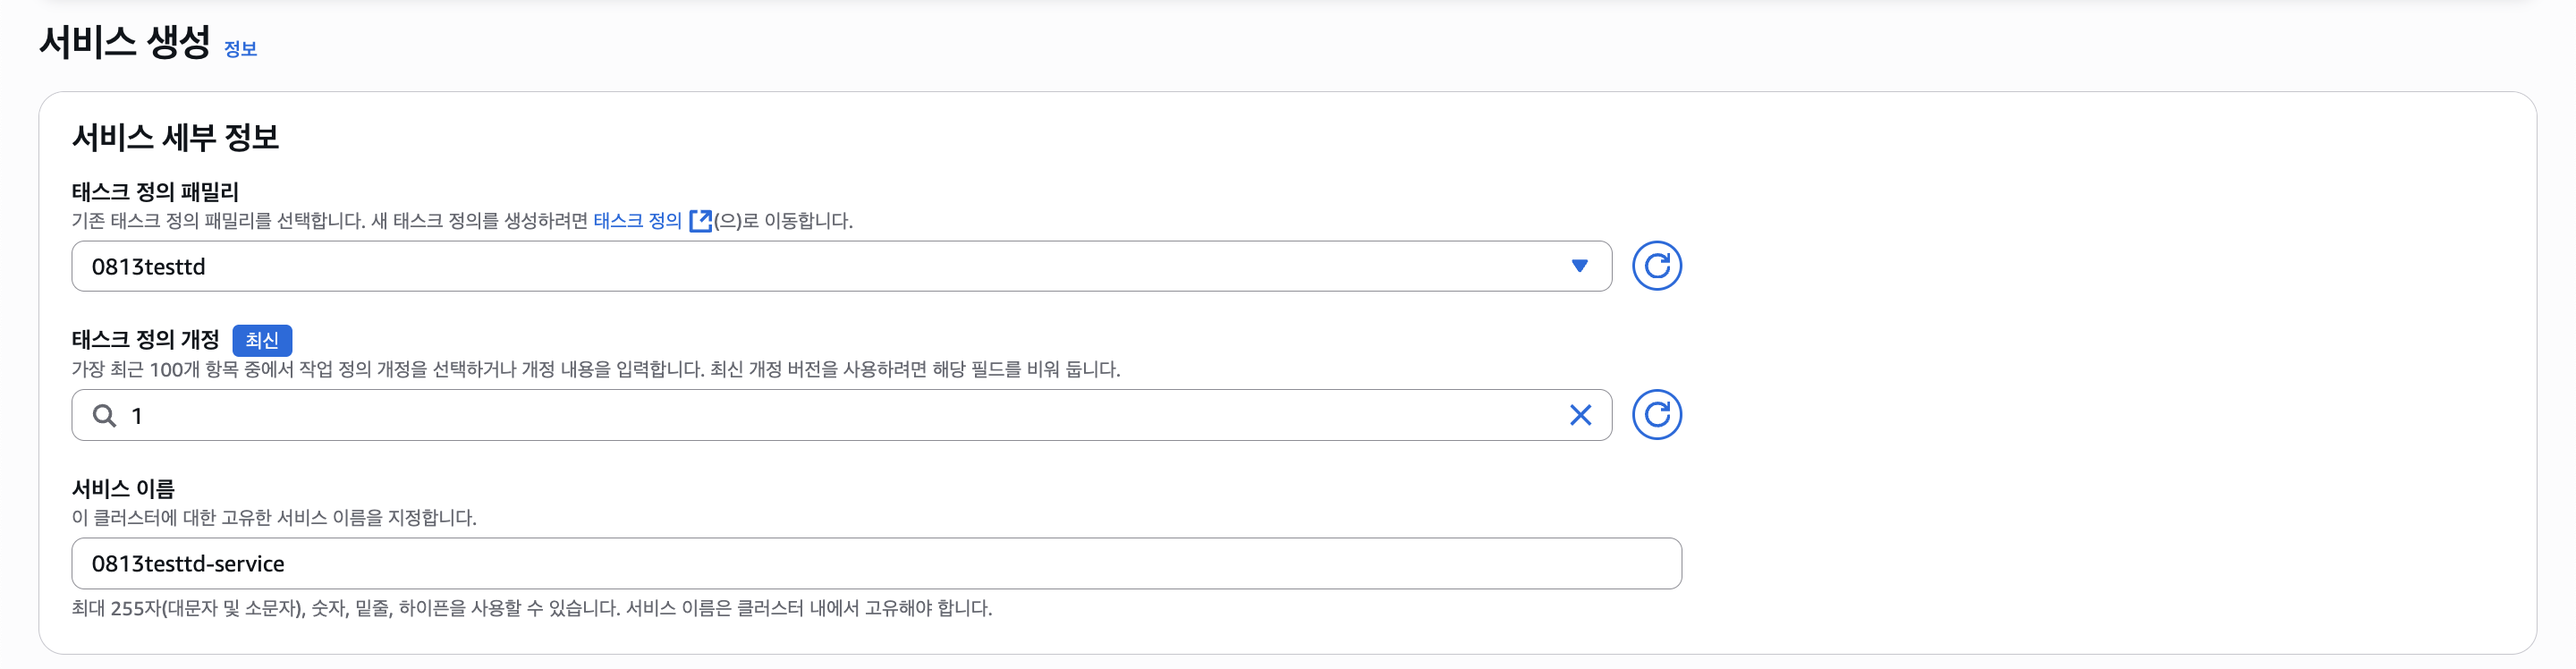Image resolution: width=2576 pixels, height=669 pixels.
Task: Click the external link icon after 태스크 정의
Action: pos(700,220)
